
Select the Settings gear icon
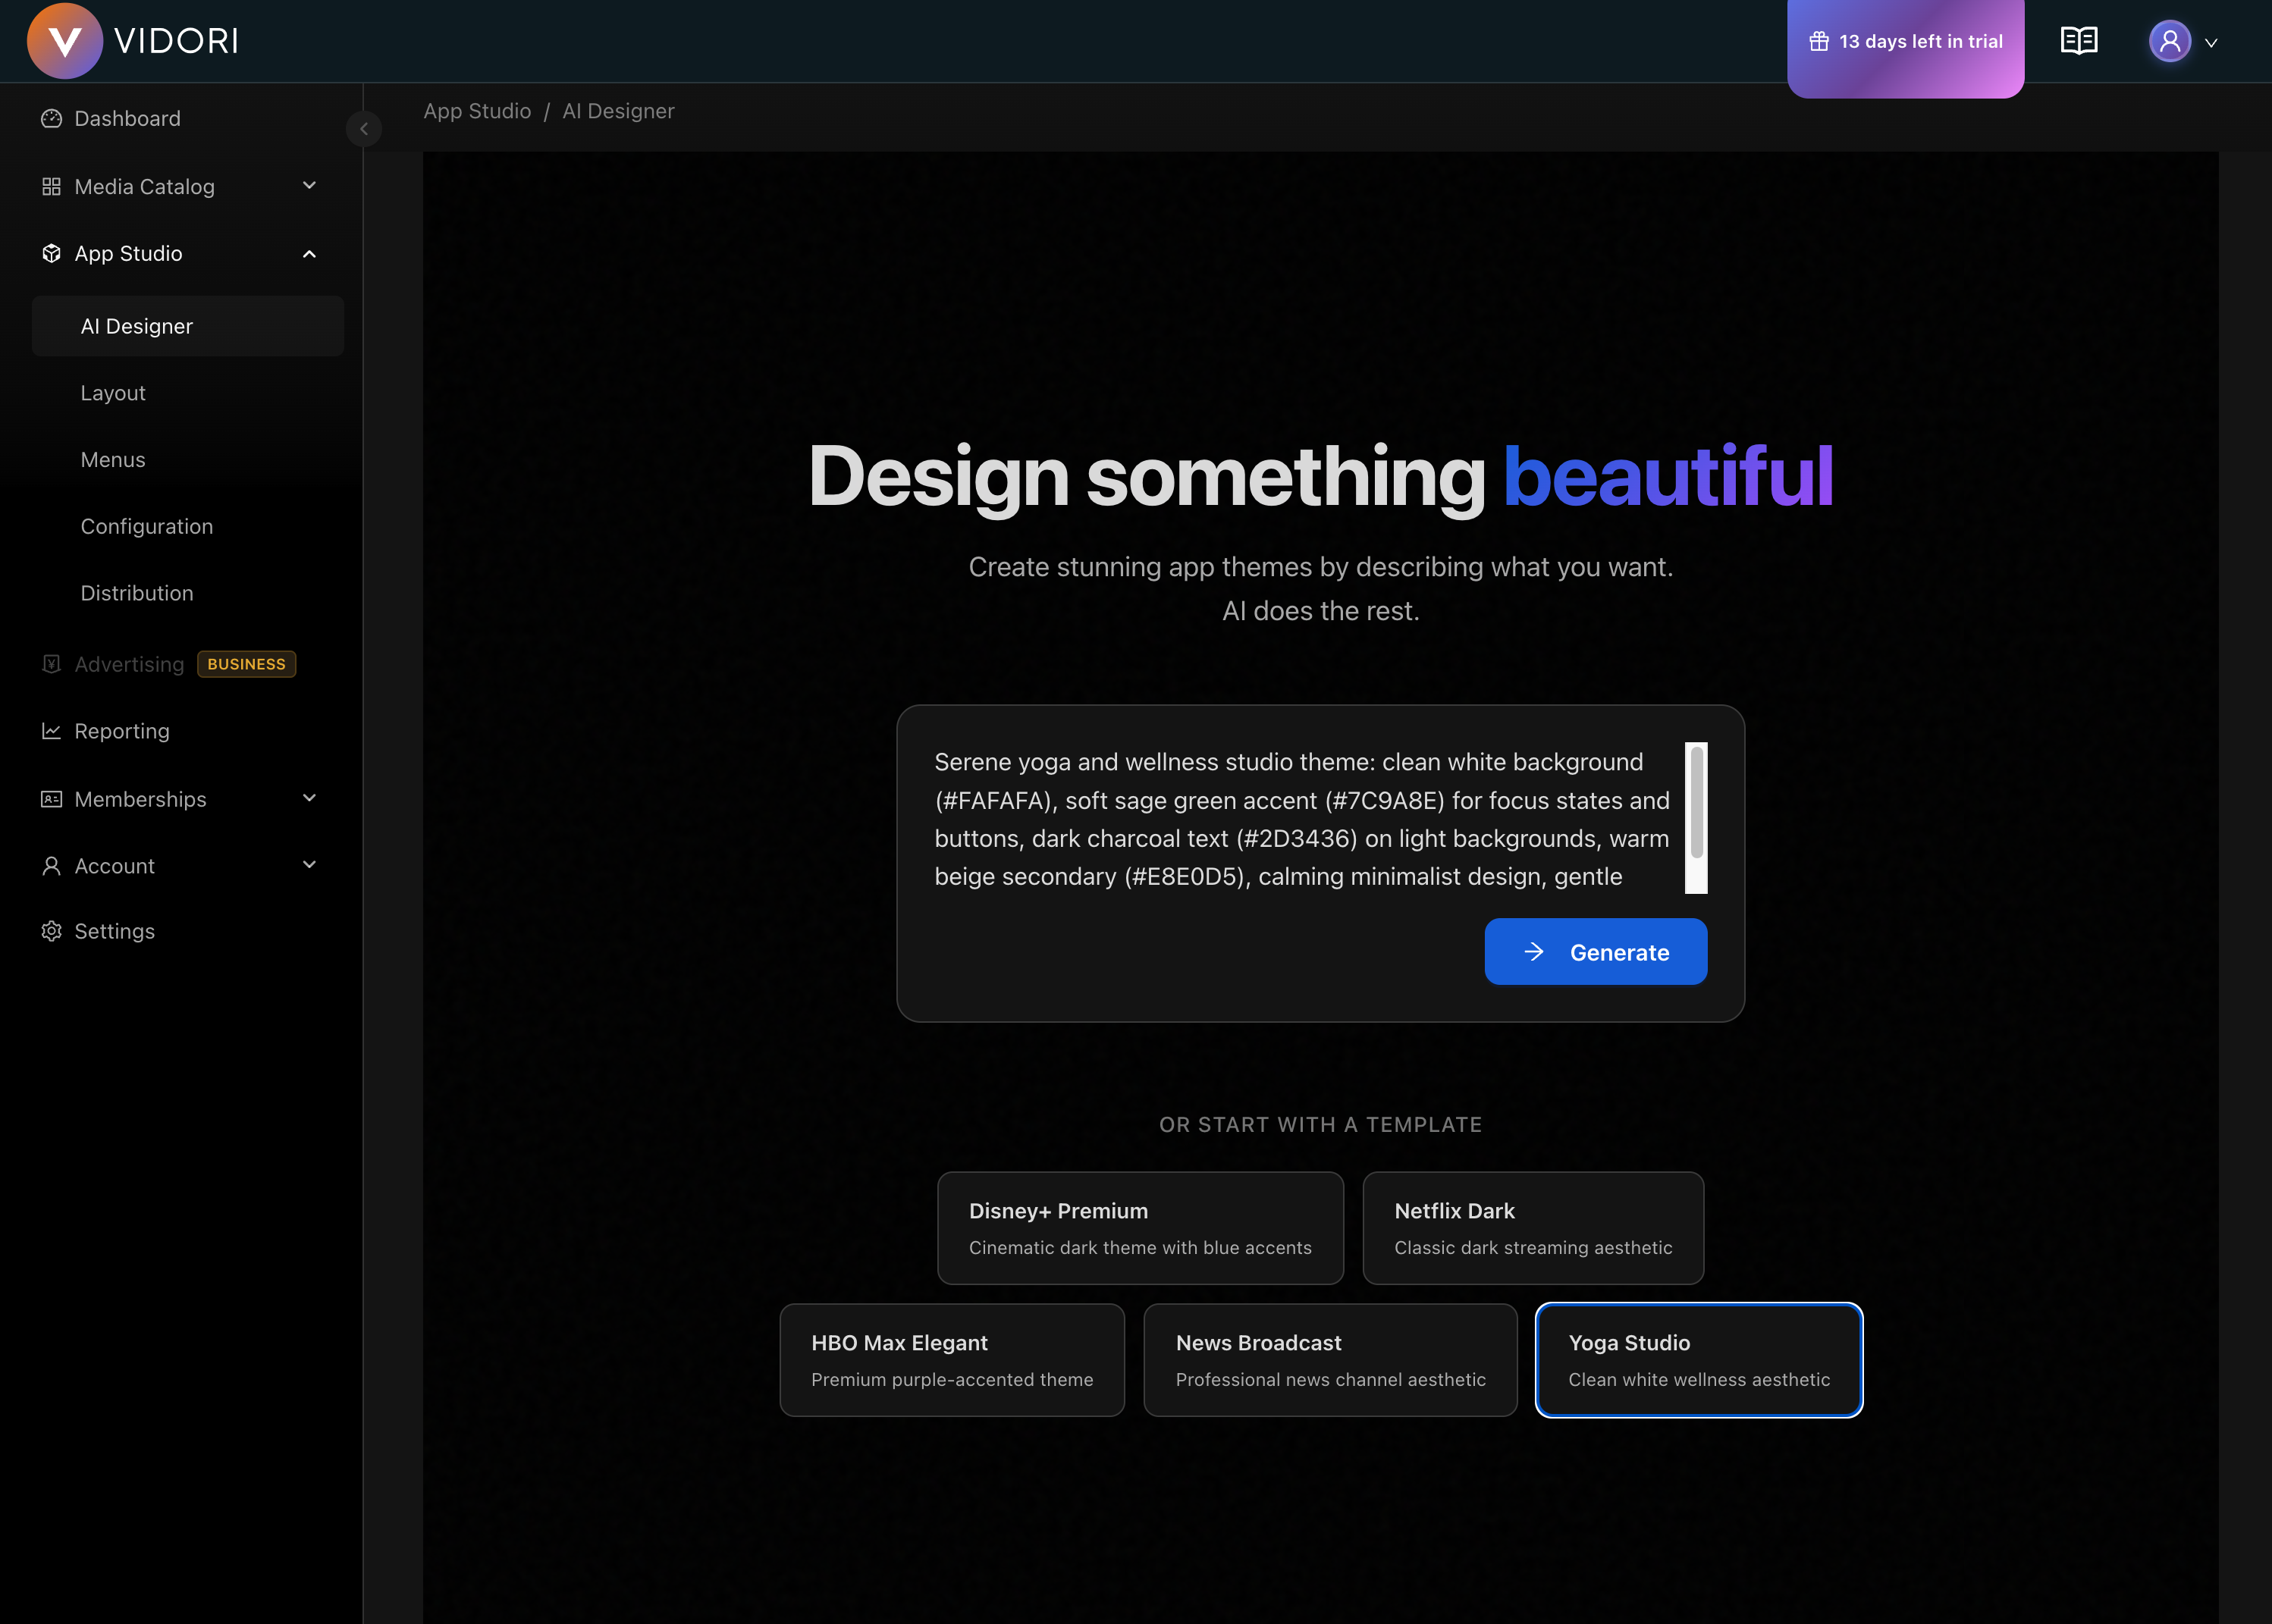click(x=52, y=931)
